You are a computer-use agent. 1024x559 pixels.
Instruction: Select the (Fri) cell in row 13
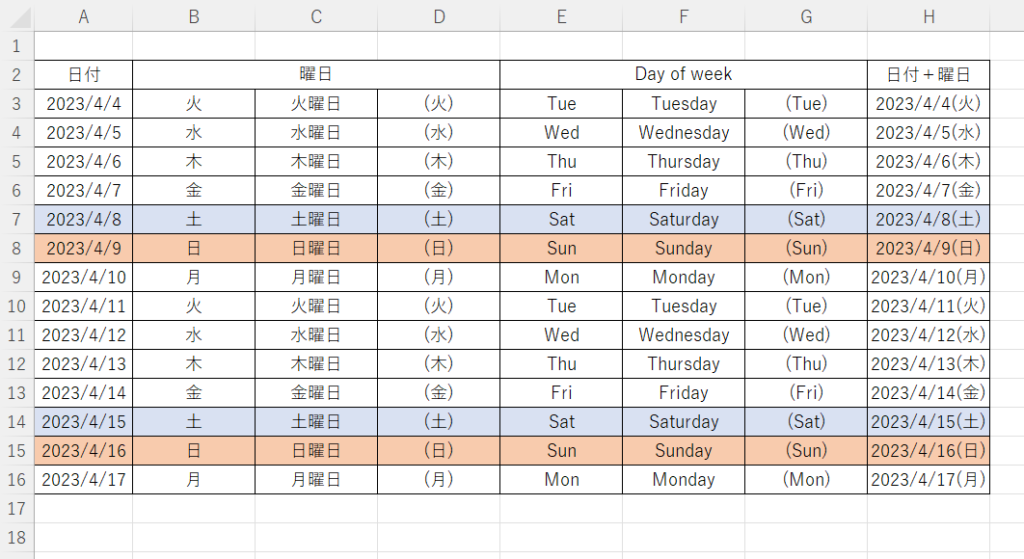pyautogui.click(x=806, y=393)
